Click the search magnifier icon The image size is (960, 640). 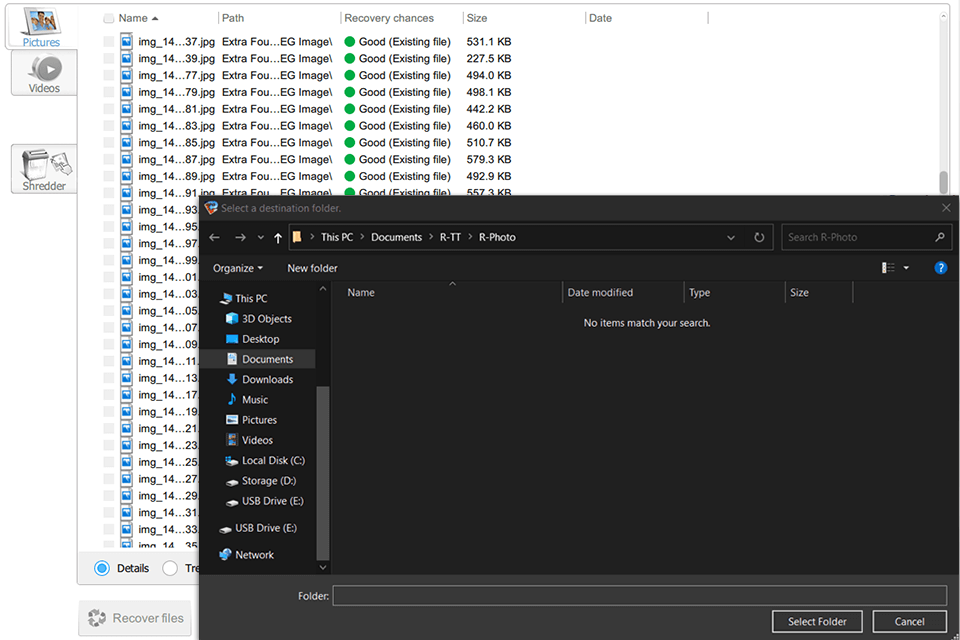point(940,237)
